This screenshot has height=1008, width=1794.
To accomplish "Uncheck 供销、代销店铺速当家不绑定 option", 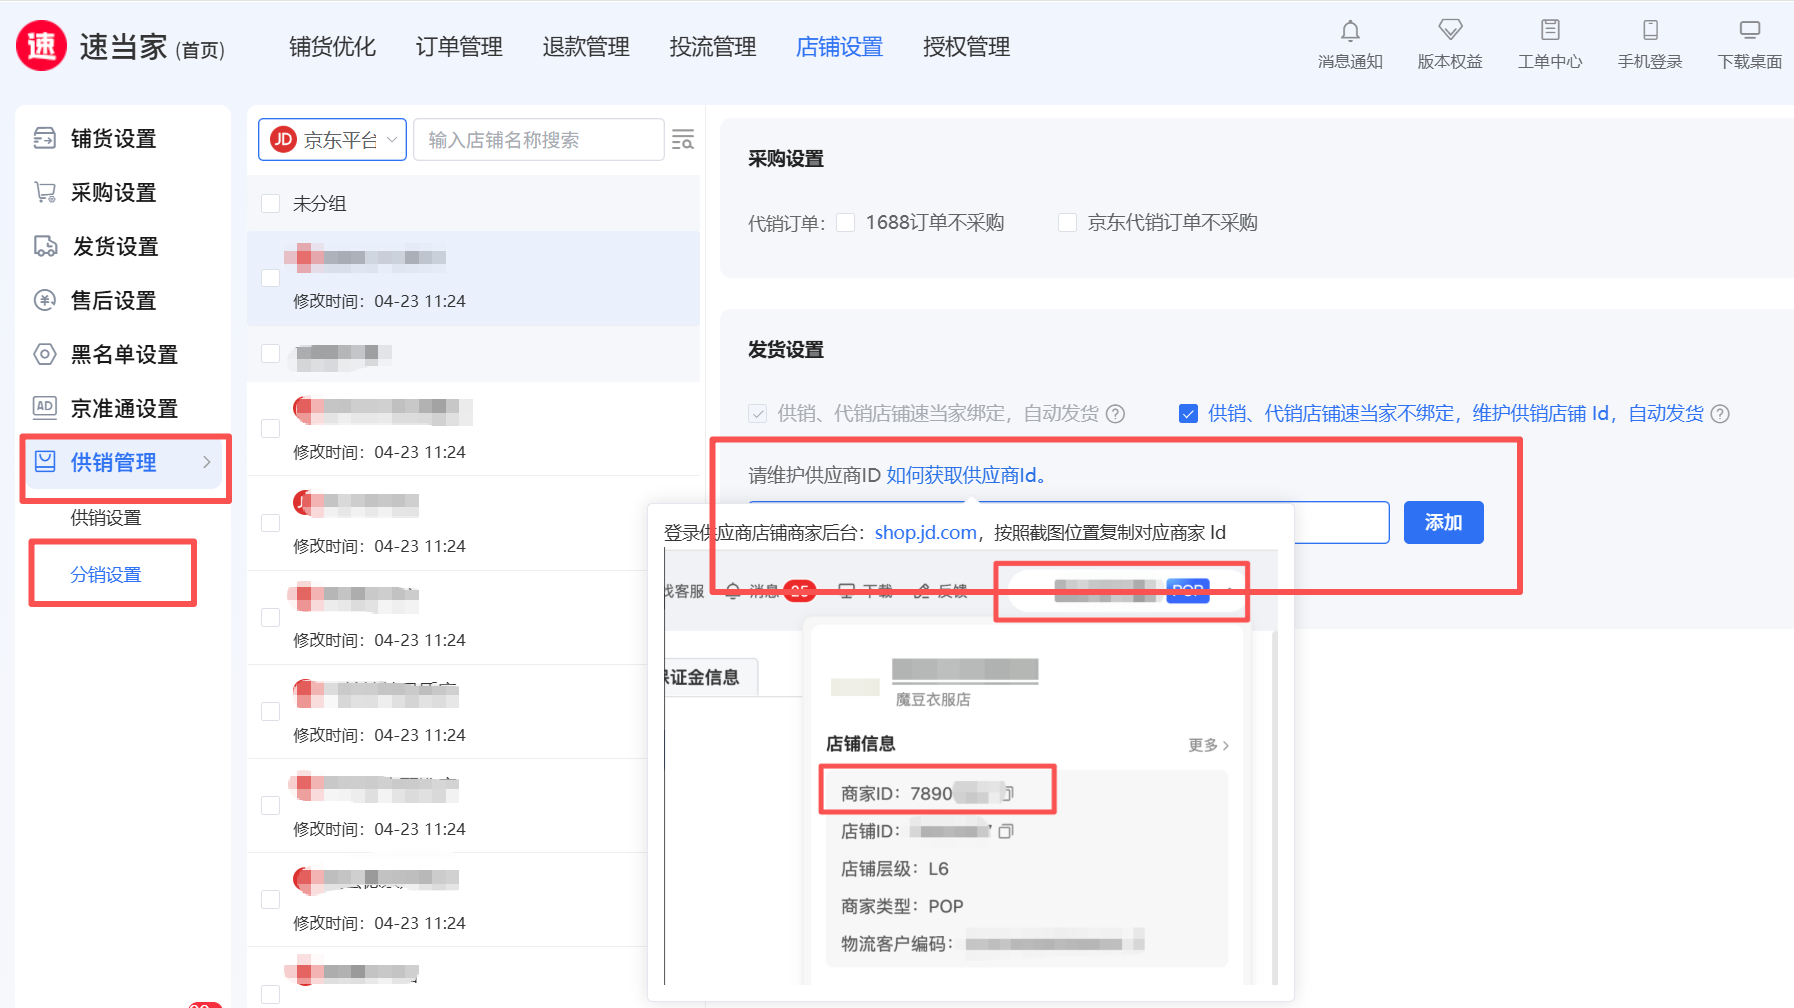I will tap(1189, 414).
